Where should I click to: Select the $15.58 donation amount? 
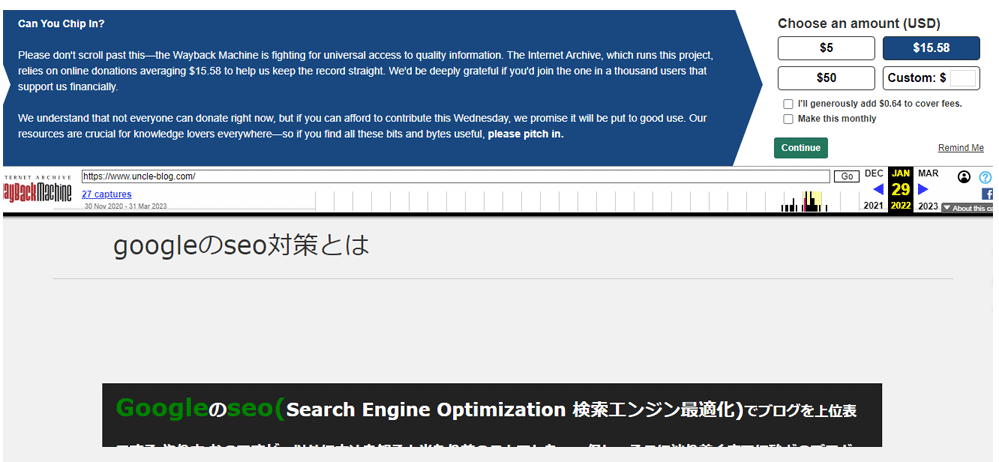click(931, 48)
